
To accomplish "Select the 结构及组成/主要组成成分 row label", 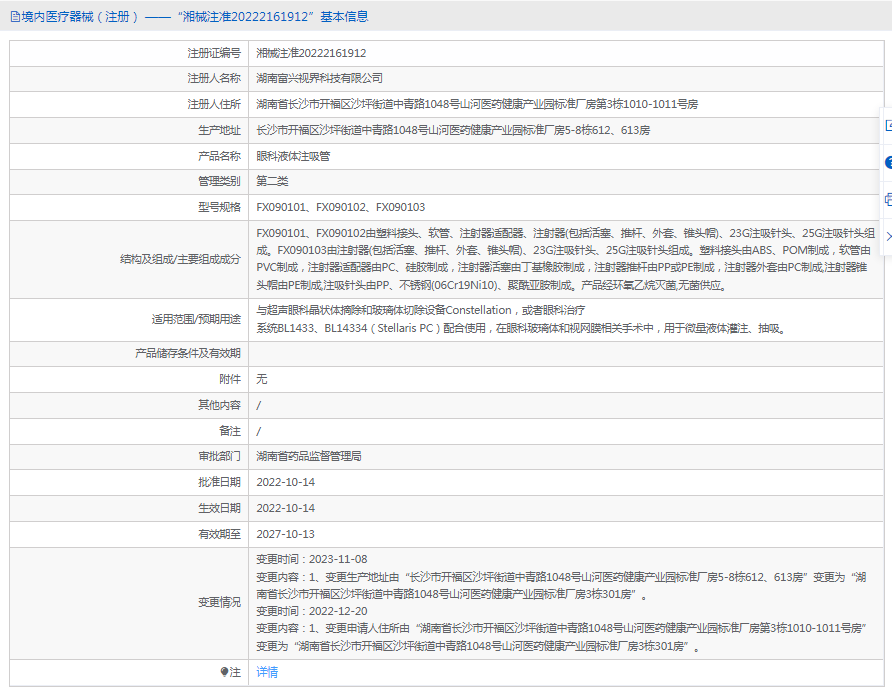I will pos(180,259).
